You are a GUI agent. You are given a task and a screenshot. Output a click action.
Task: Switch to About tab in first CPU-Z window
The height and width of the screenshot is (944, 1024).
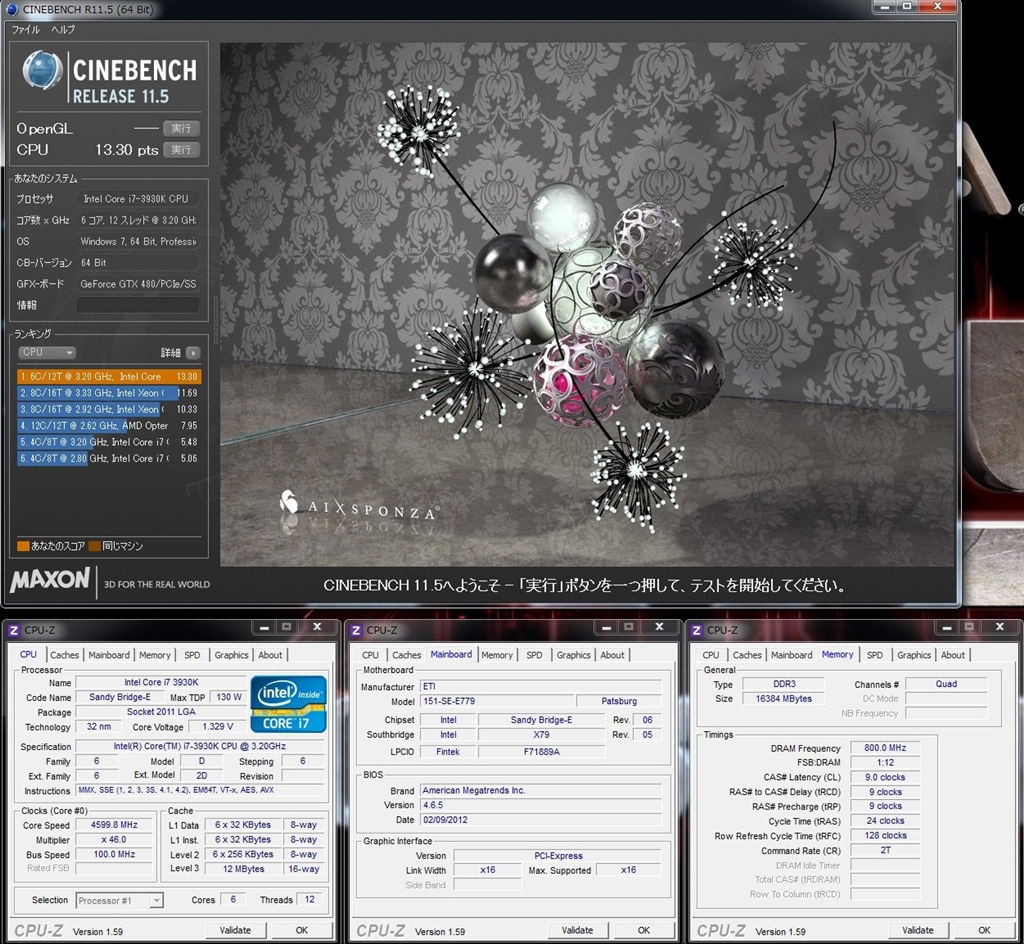(270, 655)
